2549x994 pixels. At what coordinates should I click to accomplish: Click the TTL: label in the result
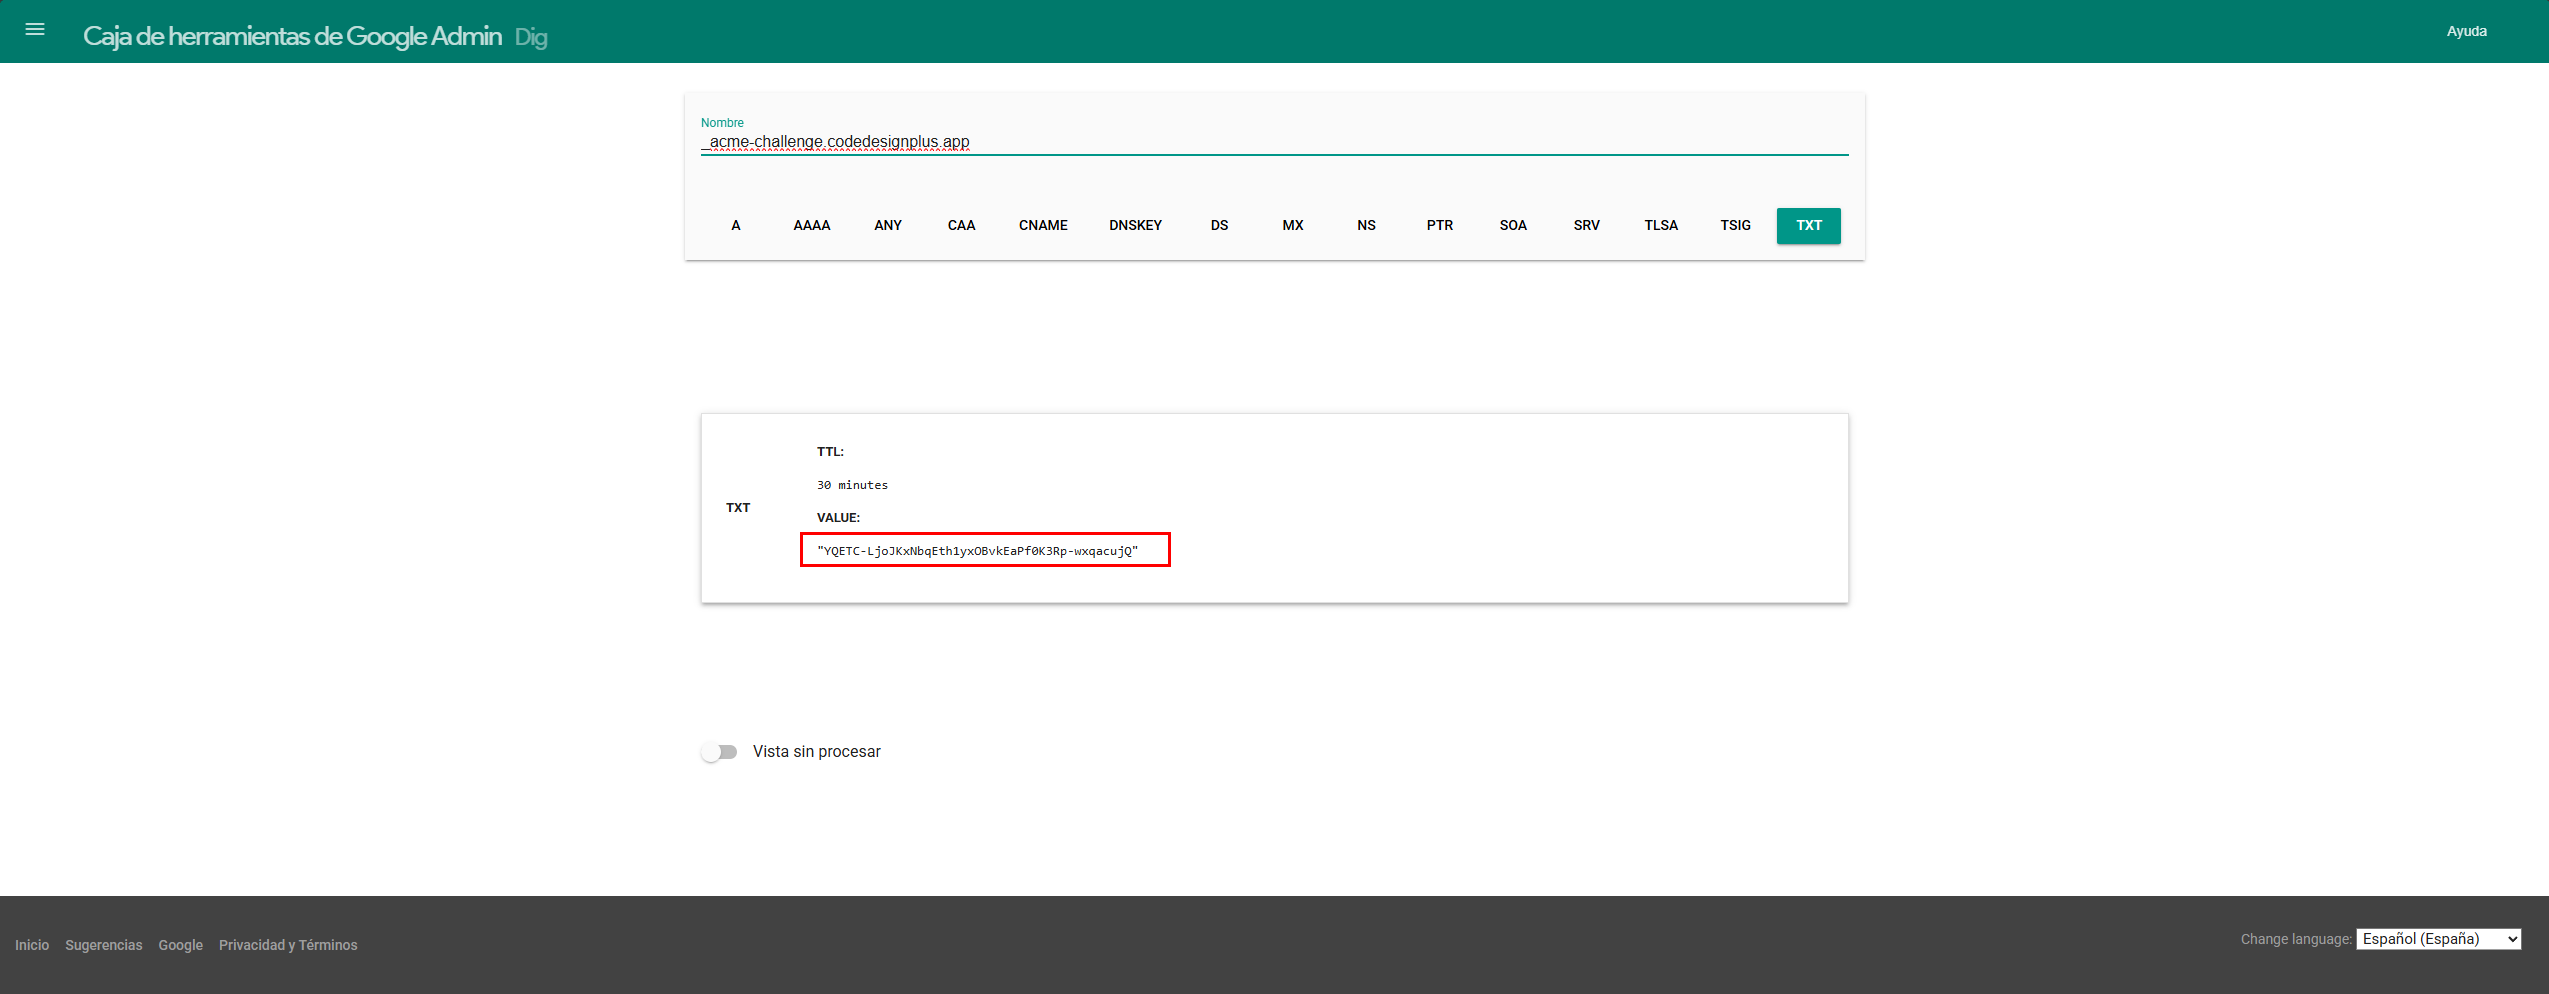pos(830,452)
